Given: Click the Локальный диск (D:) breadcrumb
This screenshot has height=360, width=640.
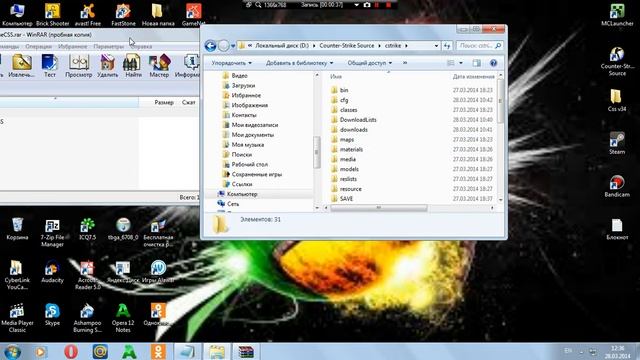Looking at the screenshot, I should [x=282, y=46].
